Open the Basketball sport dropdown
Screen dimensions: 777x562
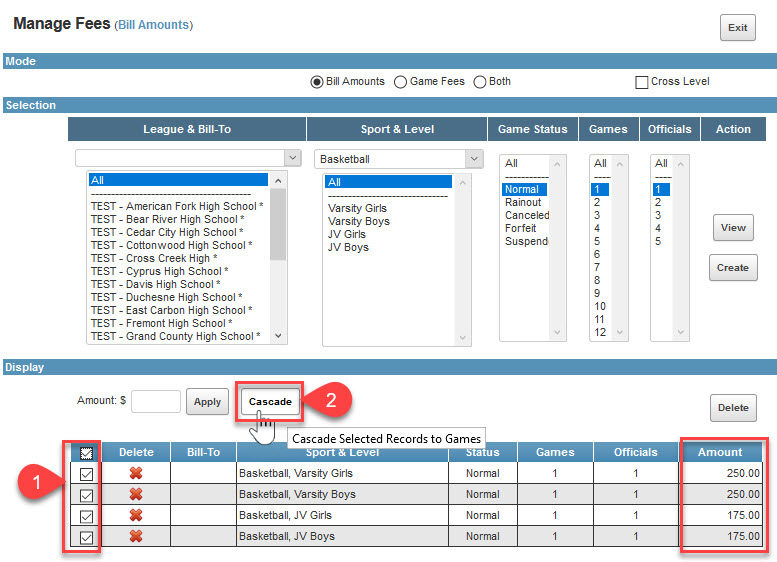point(474,159)
